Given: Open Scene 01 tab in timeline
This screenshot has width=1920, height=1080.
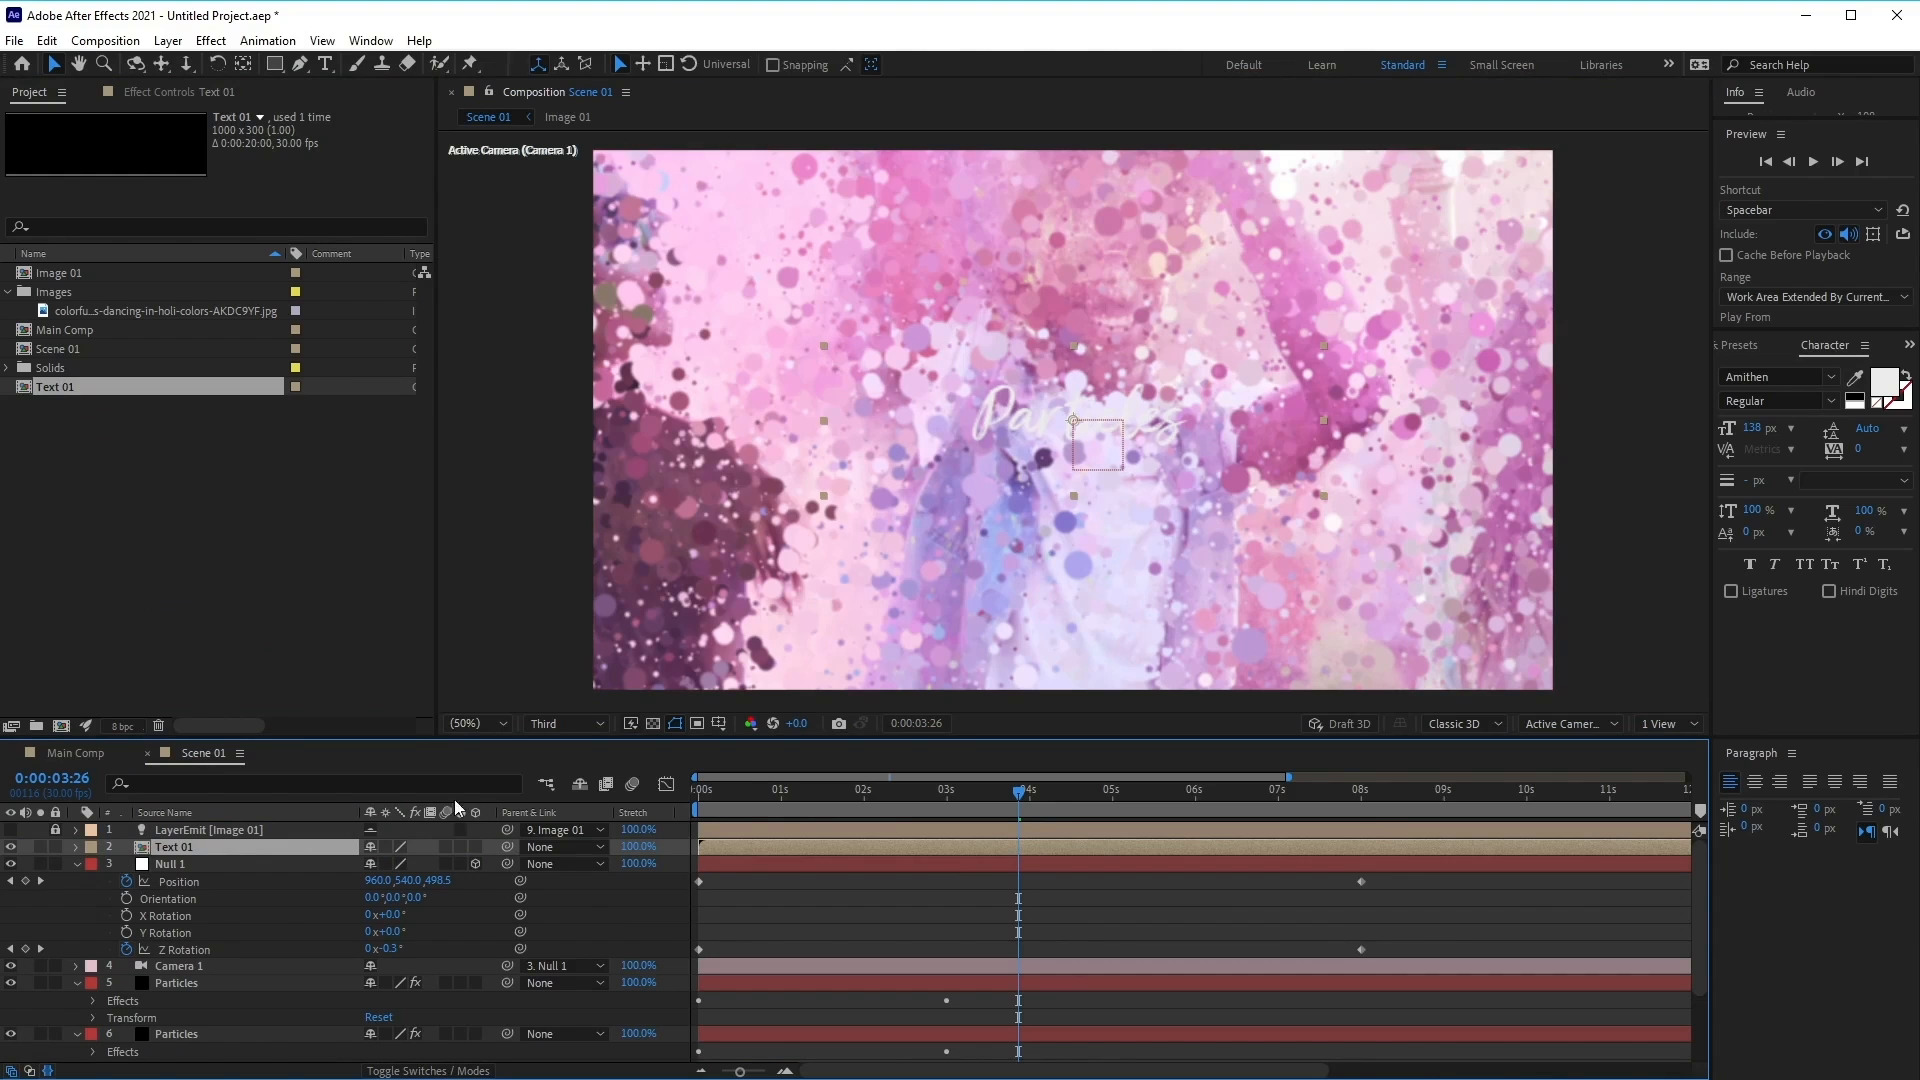Looking at the screenshot, I should pos(202,753).
